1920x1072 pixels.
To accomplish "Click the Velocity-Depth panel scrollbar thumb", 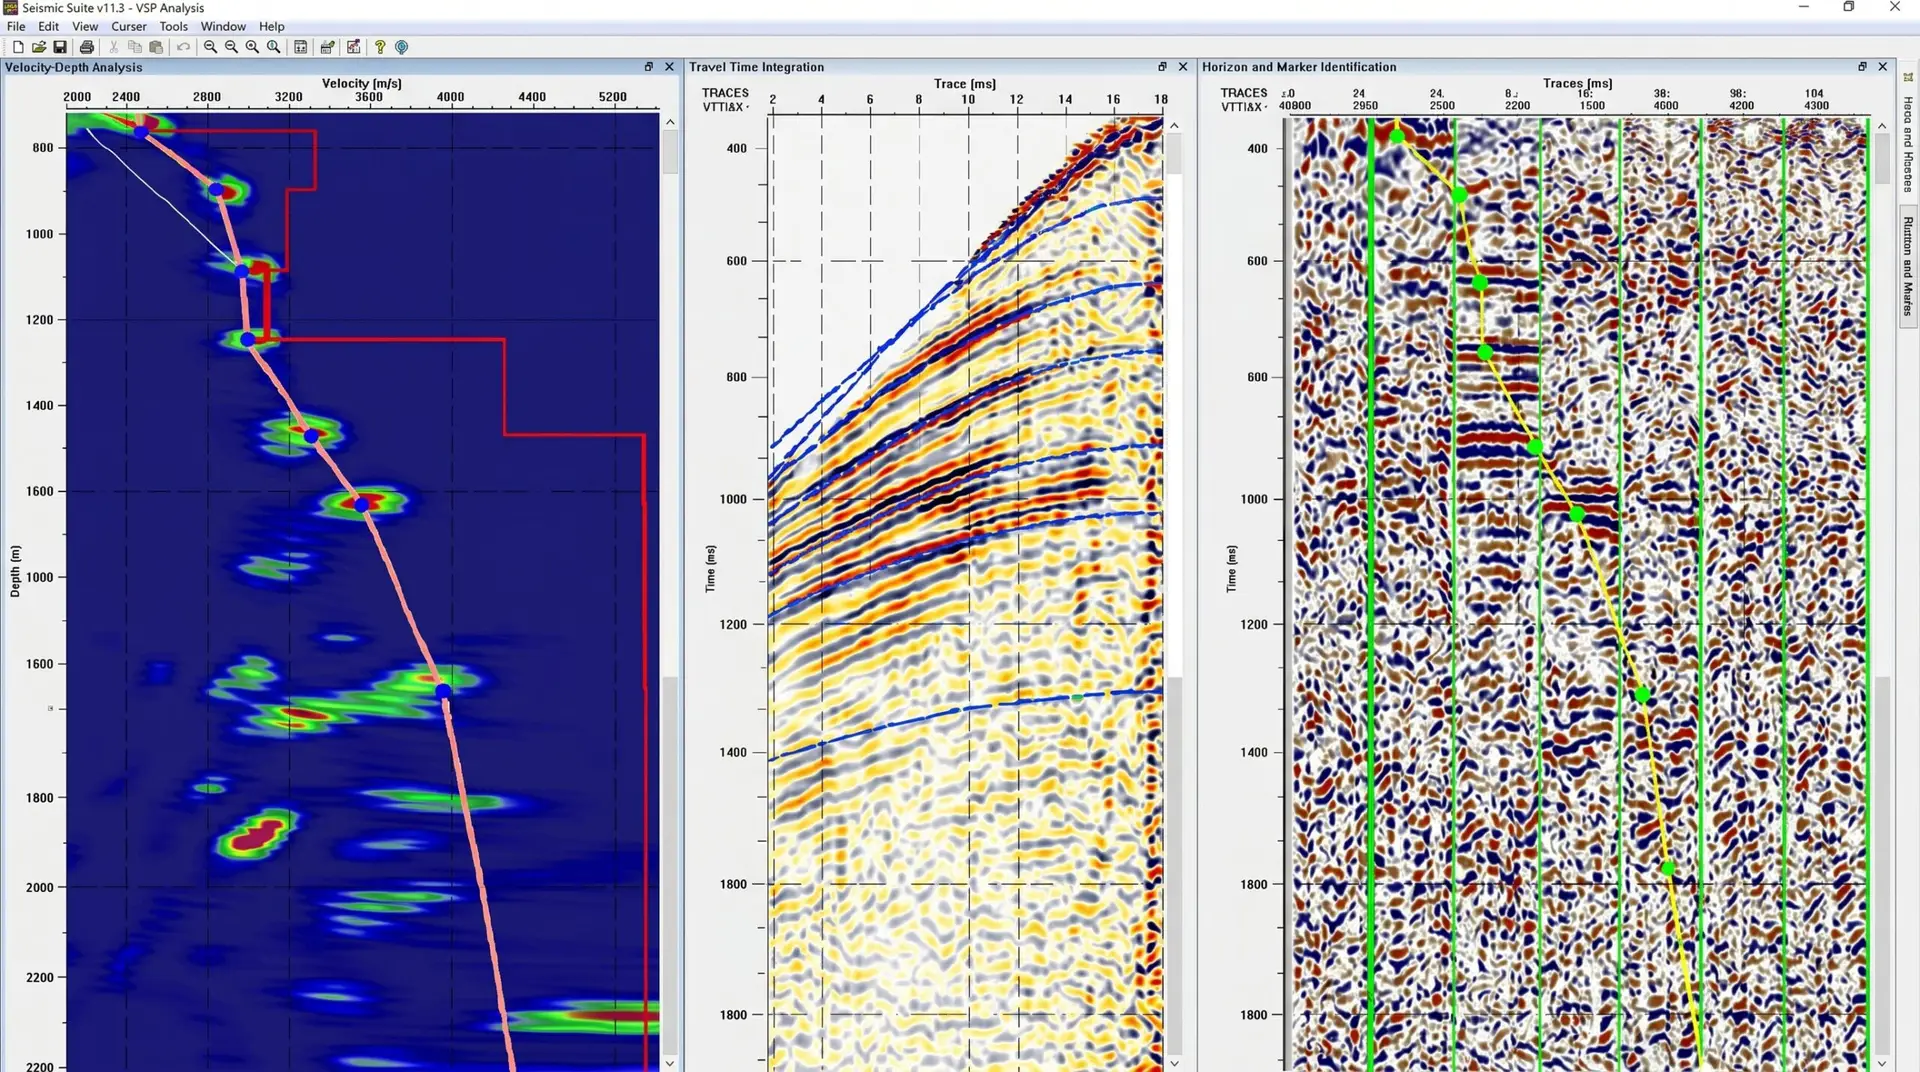I will click(670, 152).
